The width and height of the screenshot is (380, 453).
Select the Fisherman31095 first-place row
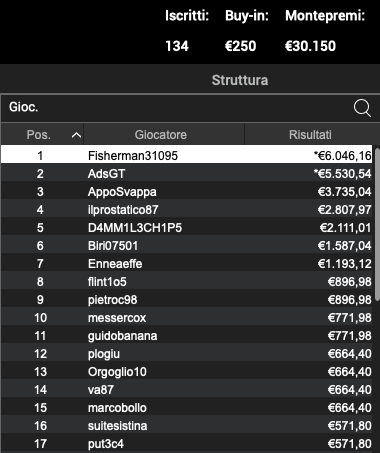point(187,155)
